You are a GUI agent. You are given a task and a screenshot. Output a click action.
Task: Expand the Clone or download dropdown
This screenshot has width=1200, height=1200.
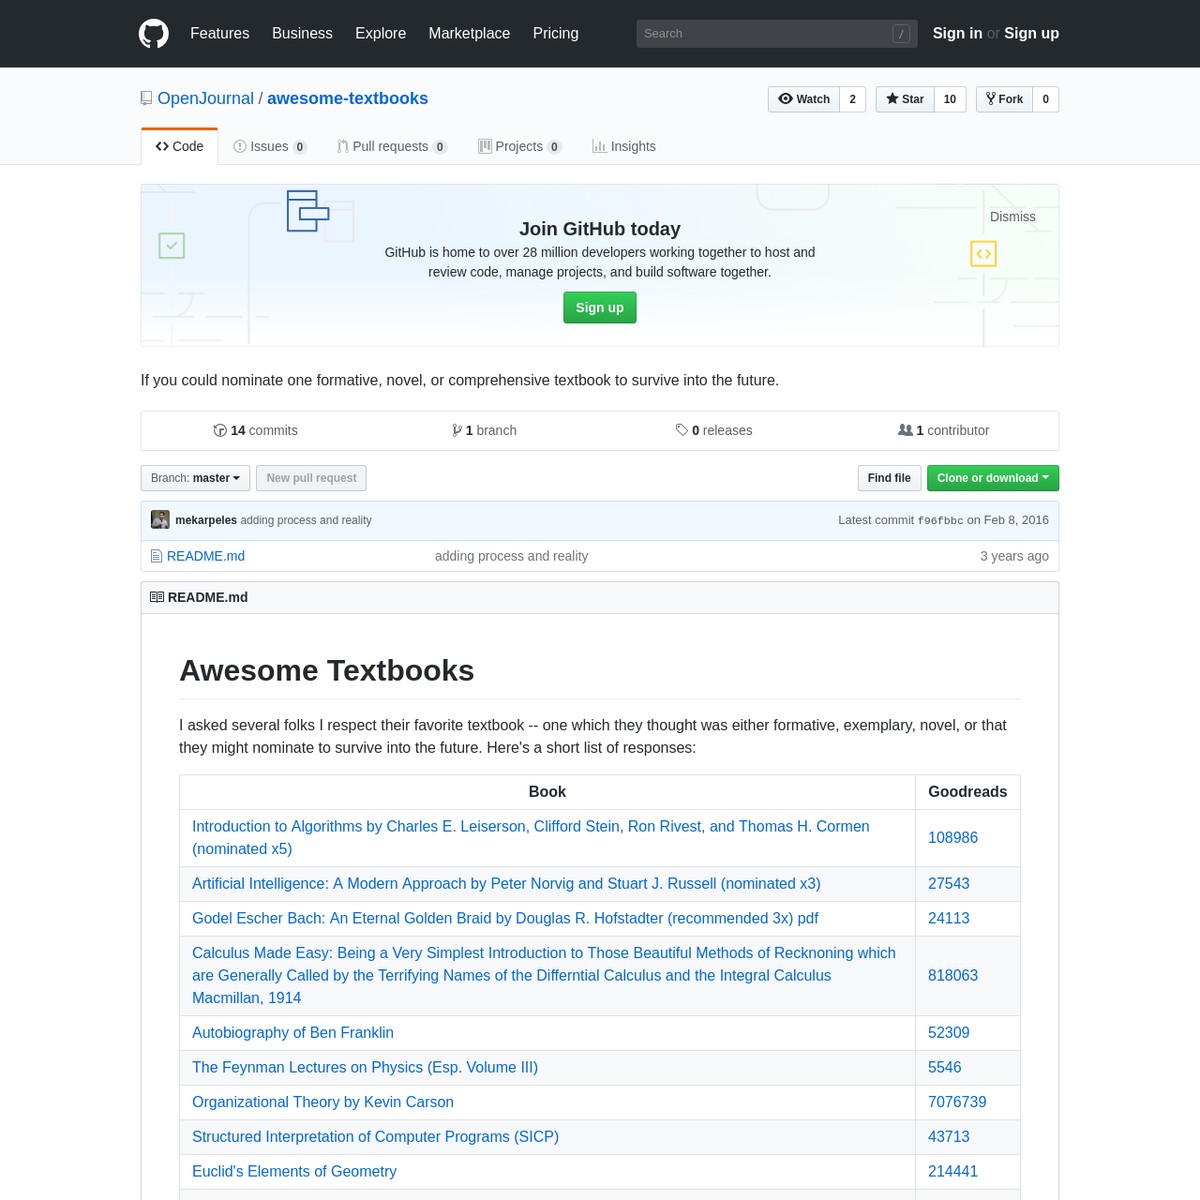[993, 478]
